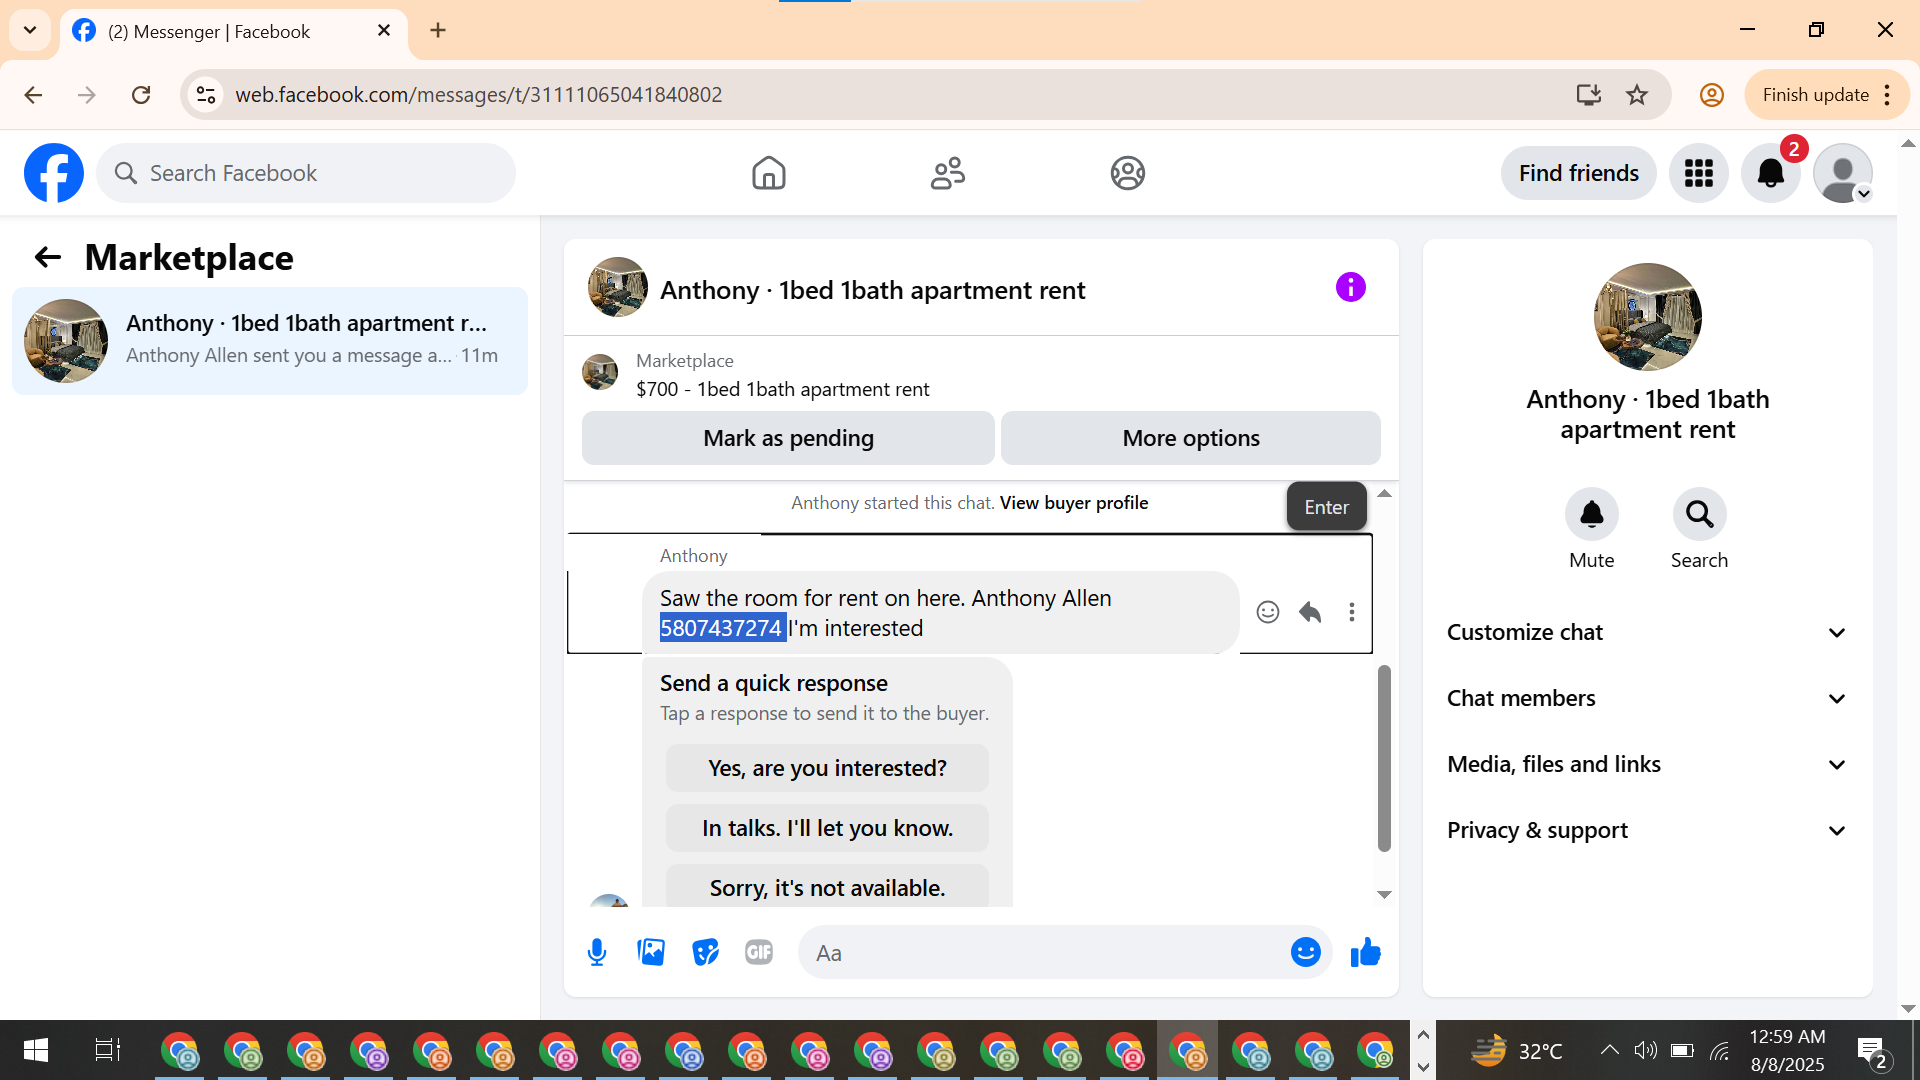Go to the Facebook Home tab

[768, 173]
